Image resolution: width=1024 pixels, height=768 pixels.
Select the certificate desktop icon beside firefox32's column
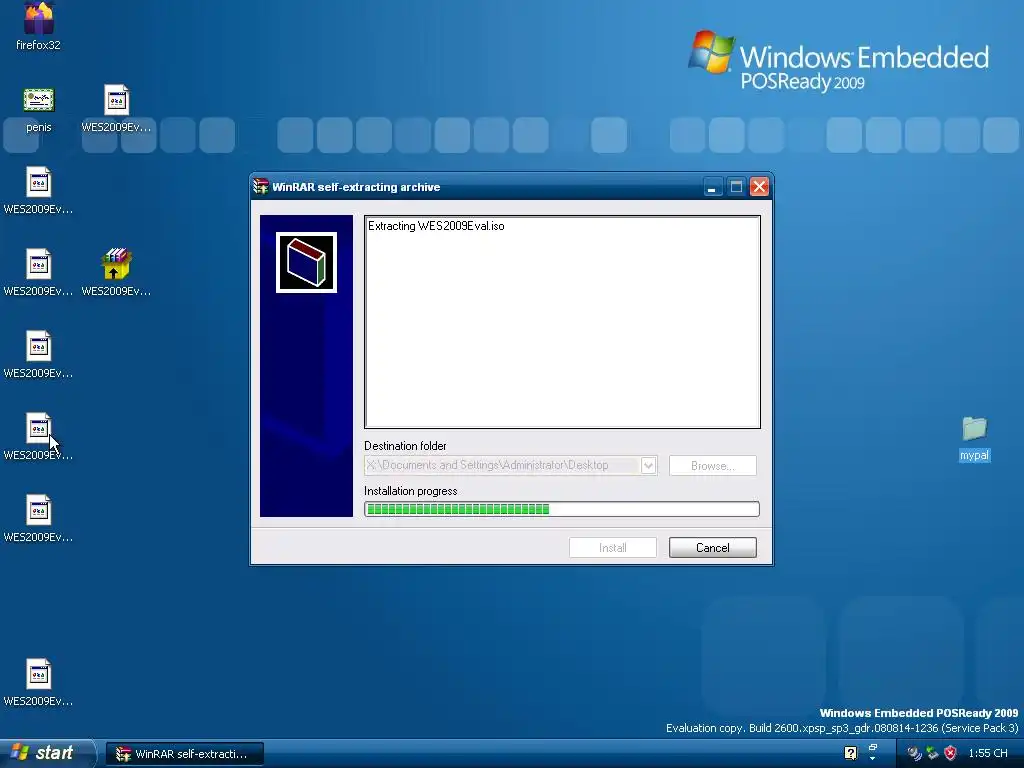[x=39, y=110]
